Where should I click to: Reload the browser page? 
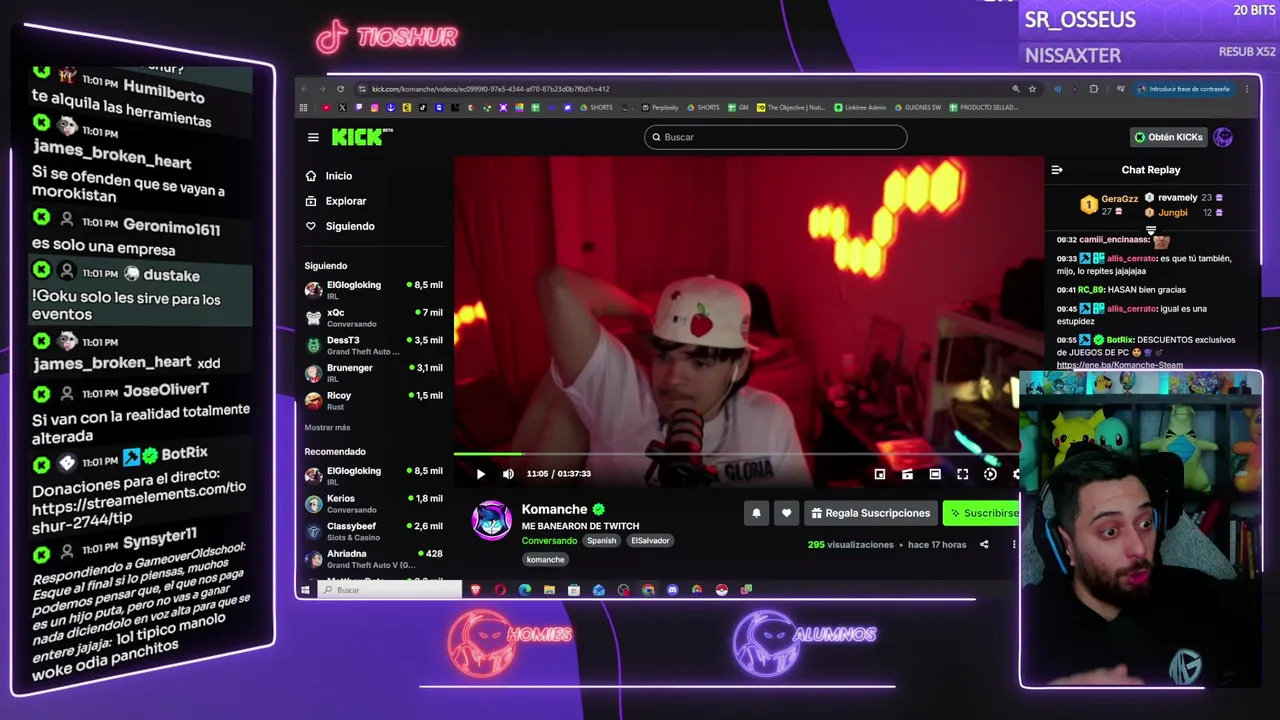click(x=340, y=89)
